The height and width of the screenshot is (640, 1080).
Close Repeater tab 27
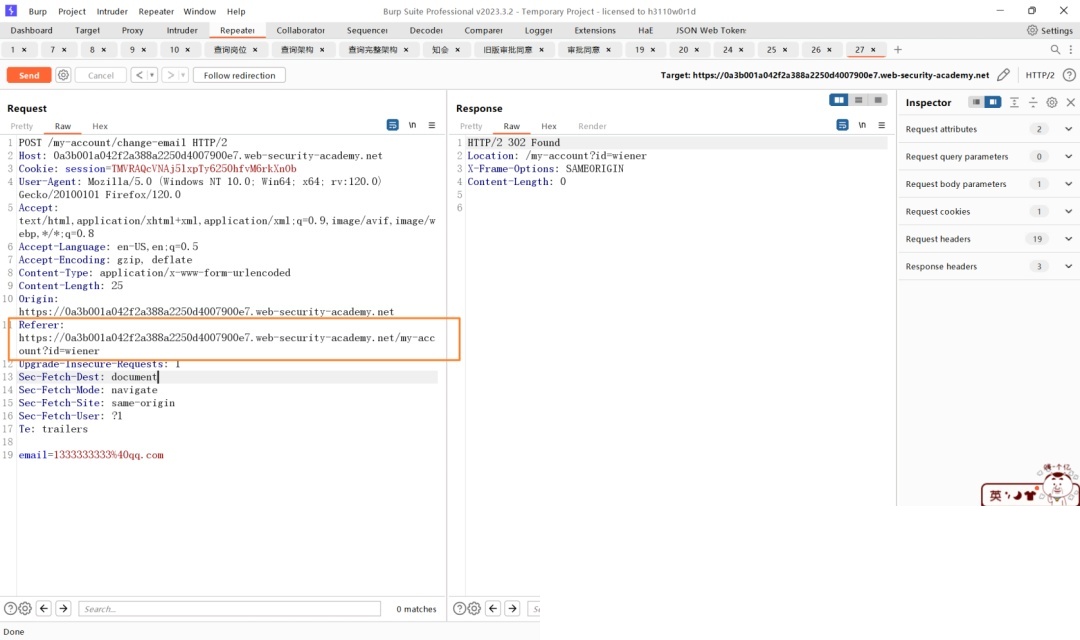click(873, 50)
